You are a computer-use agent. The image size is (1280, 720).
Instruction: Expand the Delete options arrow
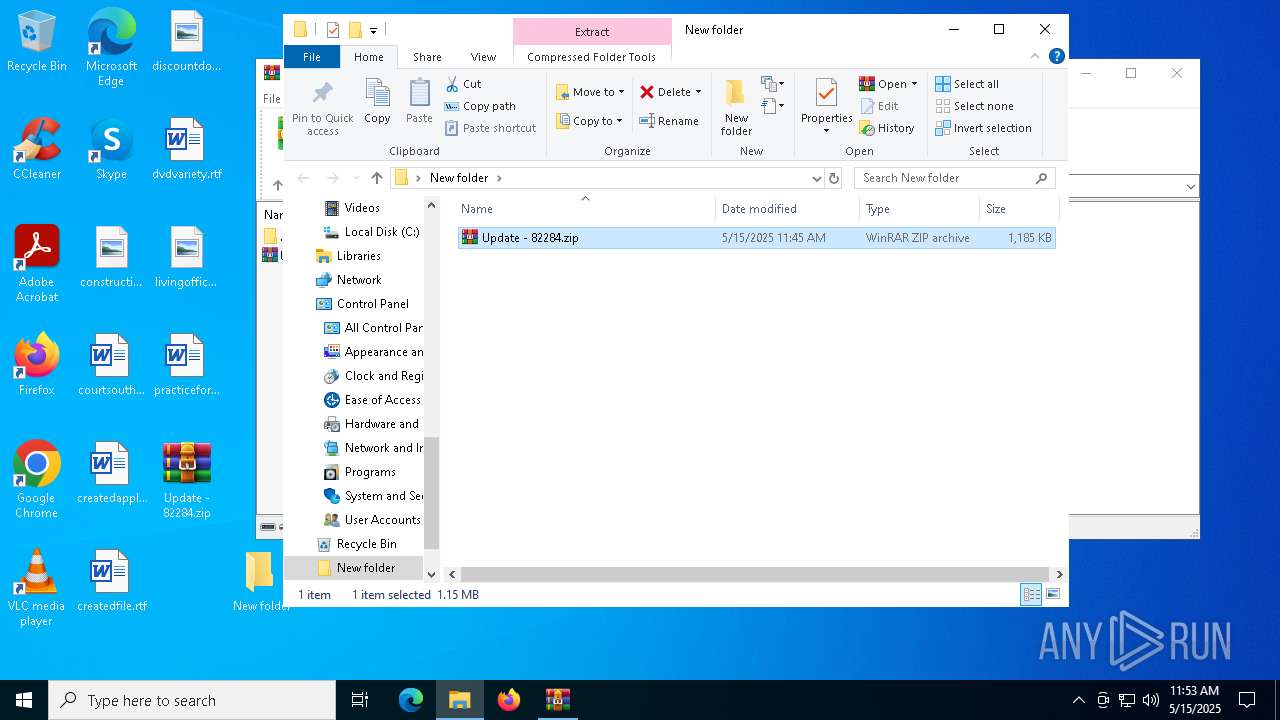click(x=698, y=92)
